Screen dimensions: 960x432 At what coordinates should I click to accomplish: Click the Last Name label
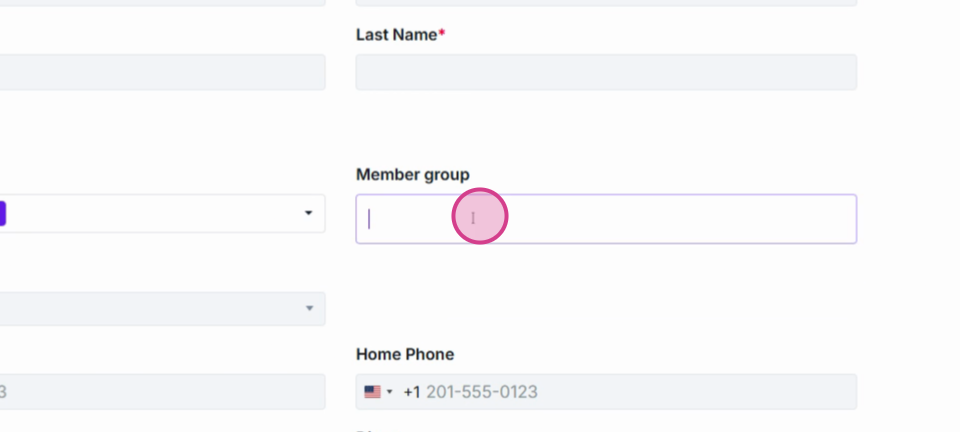point(397,35)
